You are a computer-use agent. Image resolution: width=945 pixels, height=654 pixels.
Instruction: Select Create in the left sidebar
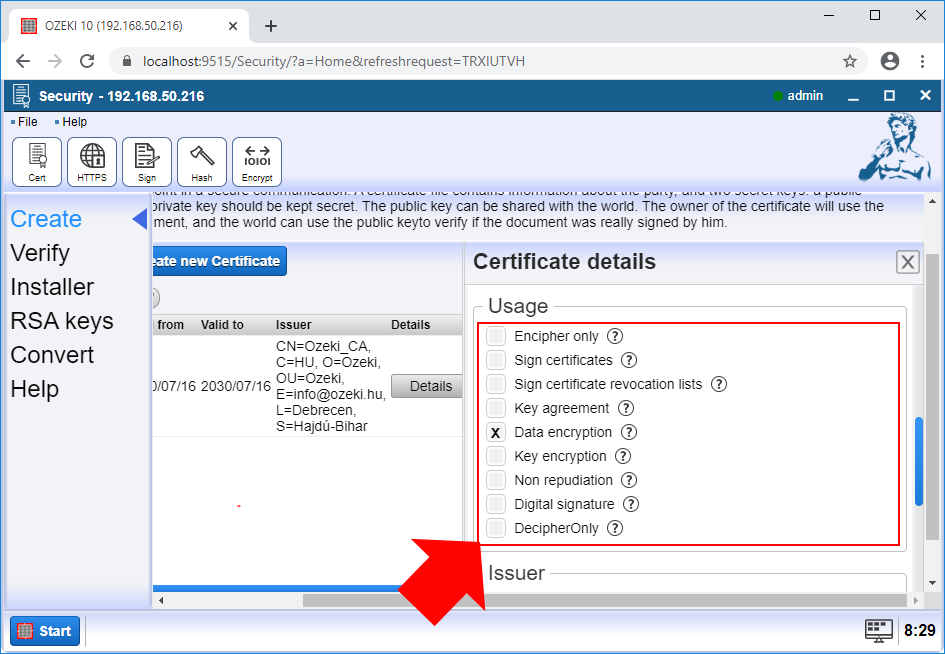(x=46, y=219)
